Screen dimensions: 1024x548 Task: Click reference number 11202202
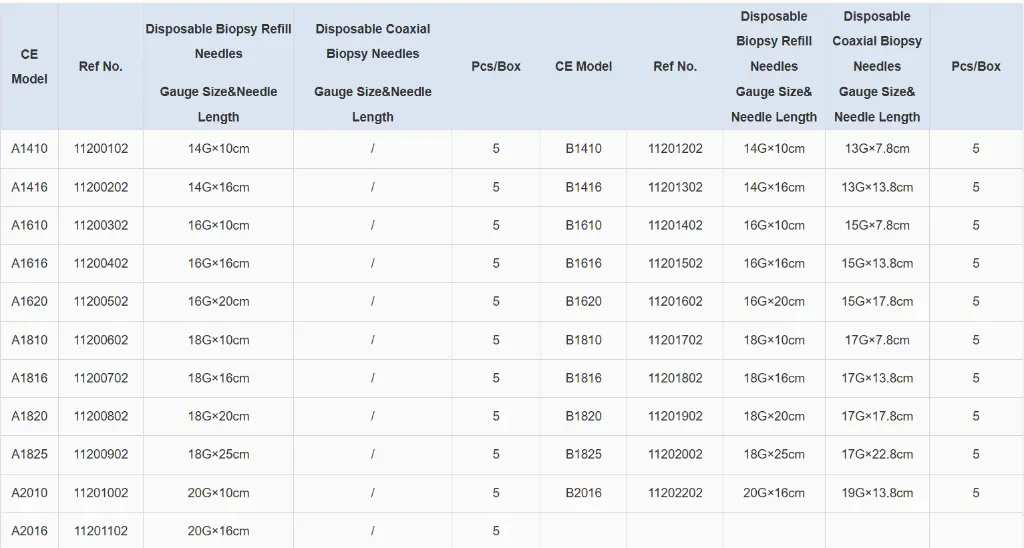(x=675, y=492)
